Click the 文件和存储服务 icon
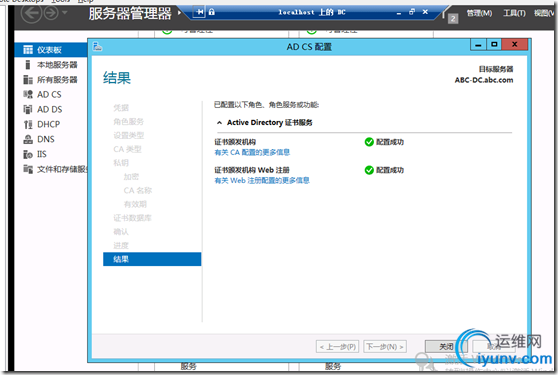The height and width of the screenshot is (375, 558). tap(28, 169)
